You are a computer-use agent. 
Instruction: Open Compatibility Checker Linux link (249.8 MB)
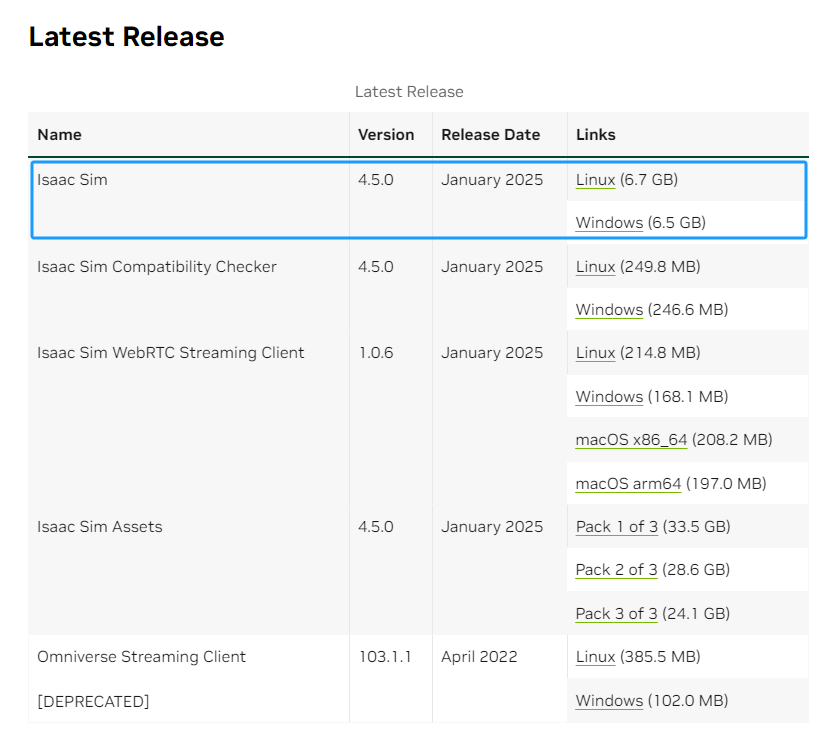tap(595, 267)
